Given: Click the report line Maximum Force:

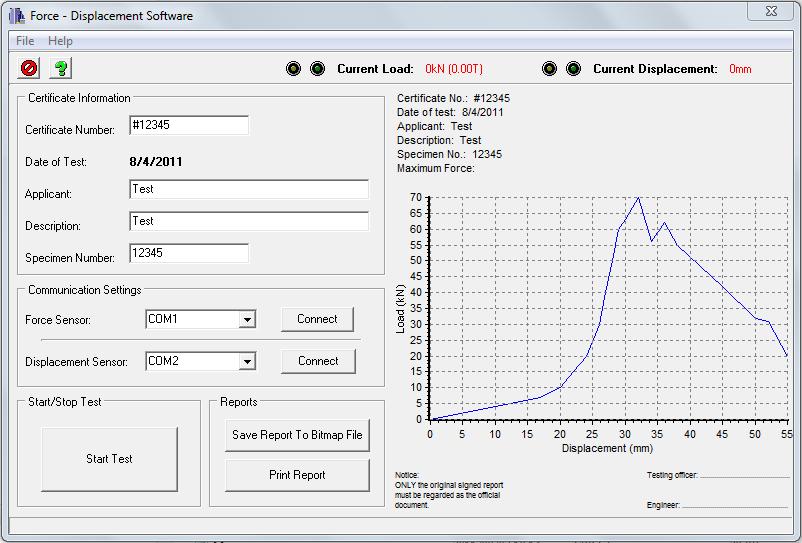Looking at the screenshot, I should pos(436,168).
